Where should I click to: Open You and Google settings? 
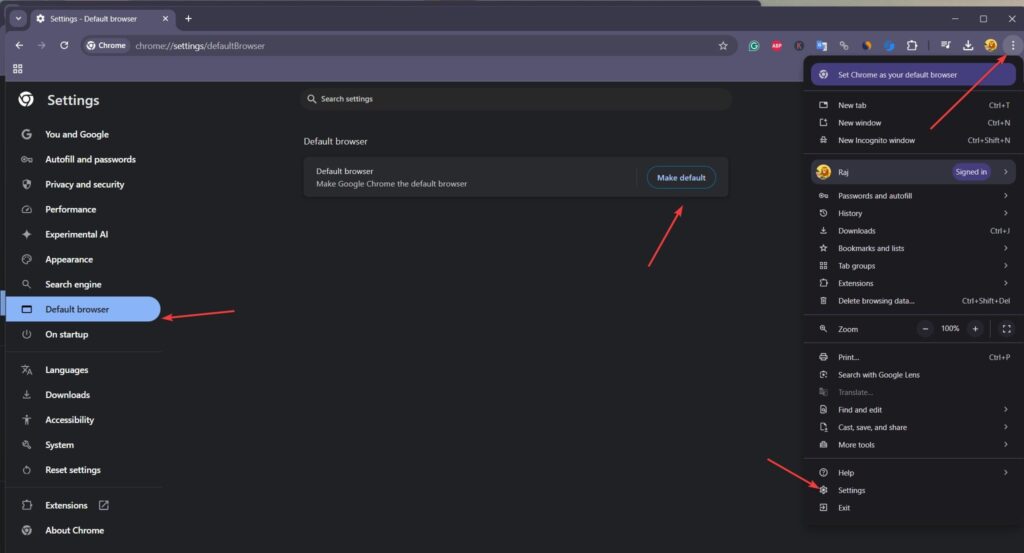coord(76,134)
